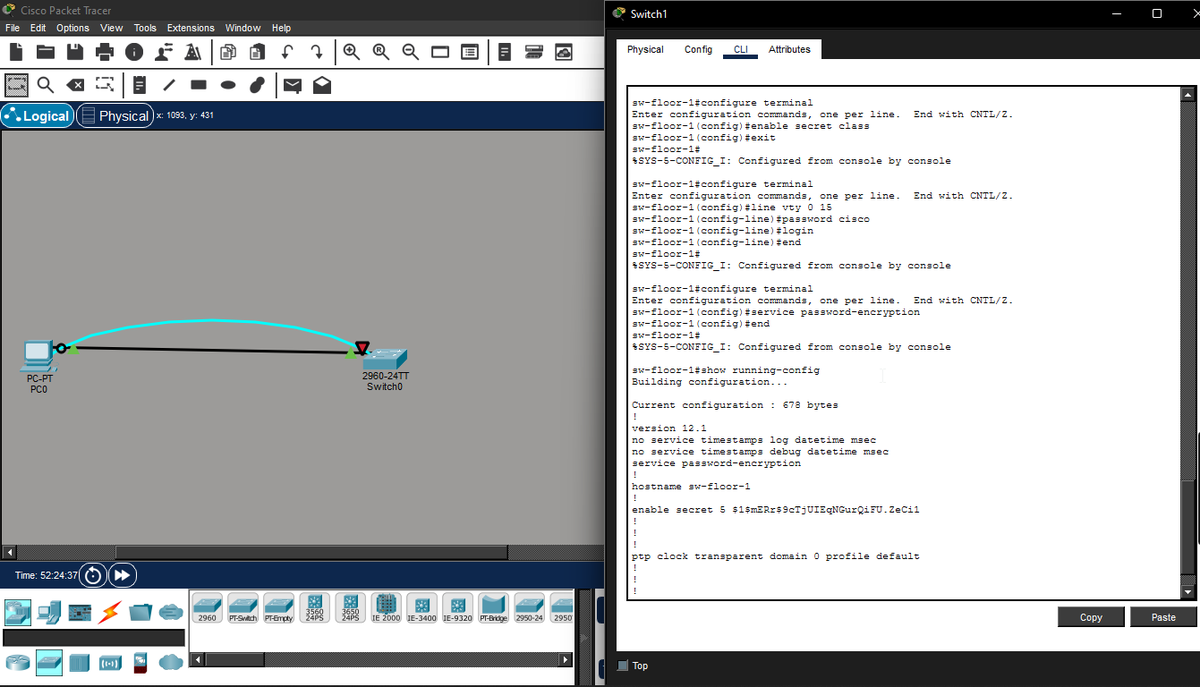Screen dimensions: 1200x687
Task: Select the Draw Line tool
Action: pos(169,85)
